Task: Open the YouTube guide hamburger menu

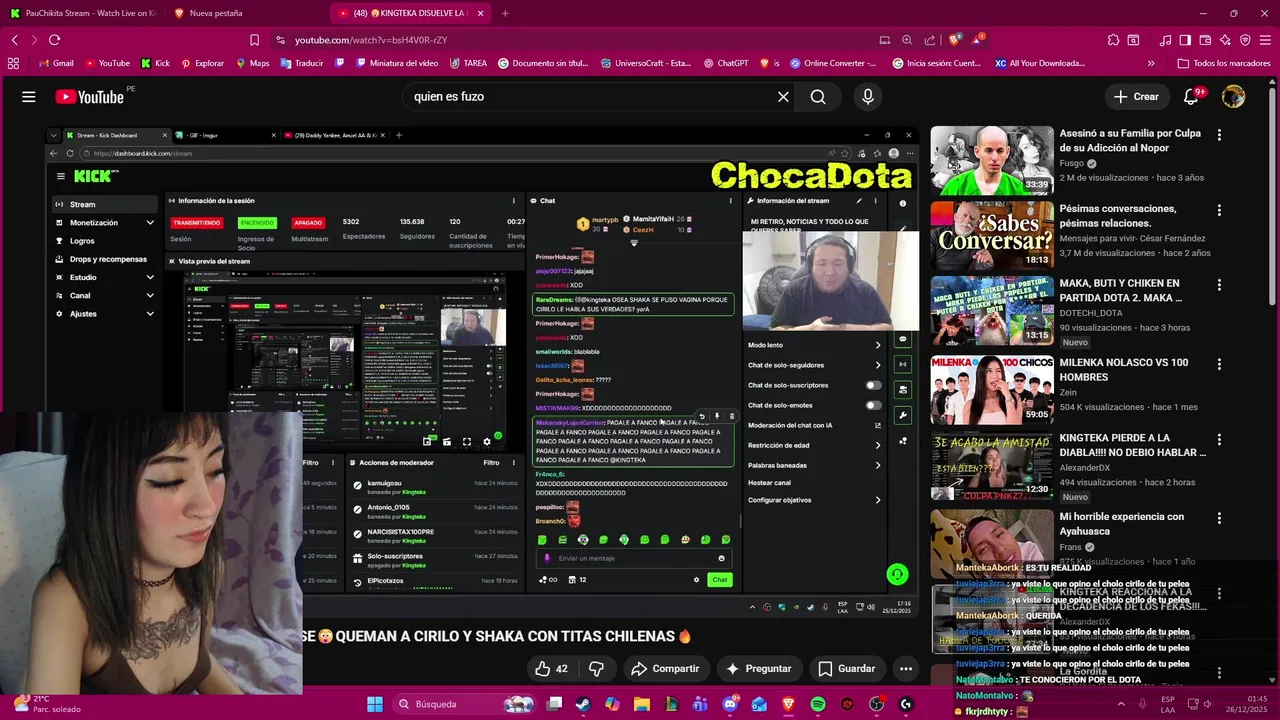Action: point(29,97)
